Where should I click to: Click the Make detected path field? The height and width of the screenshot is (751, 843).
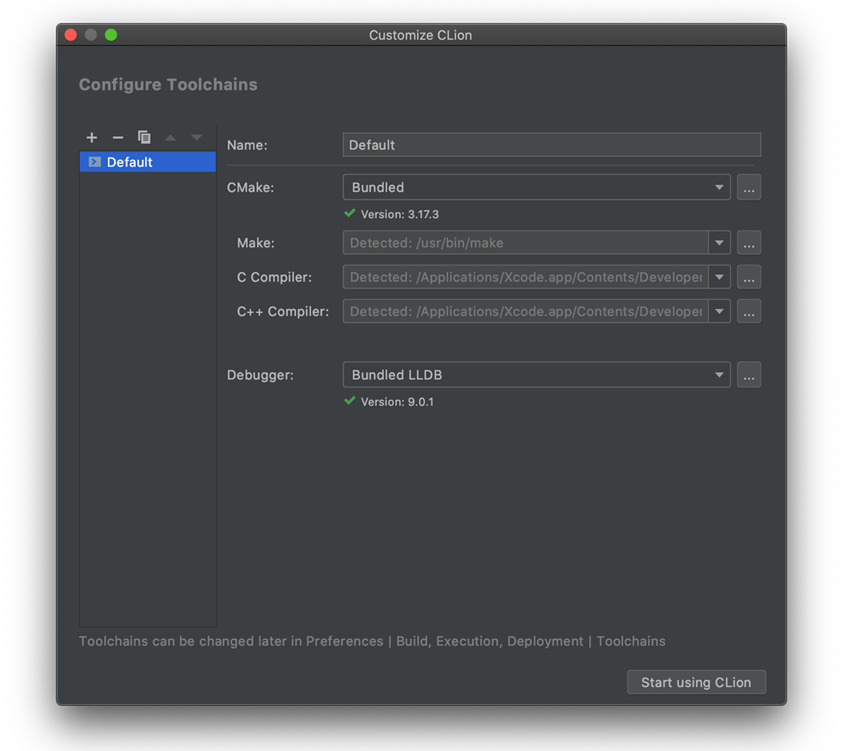coord(525,243)
